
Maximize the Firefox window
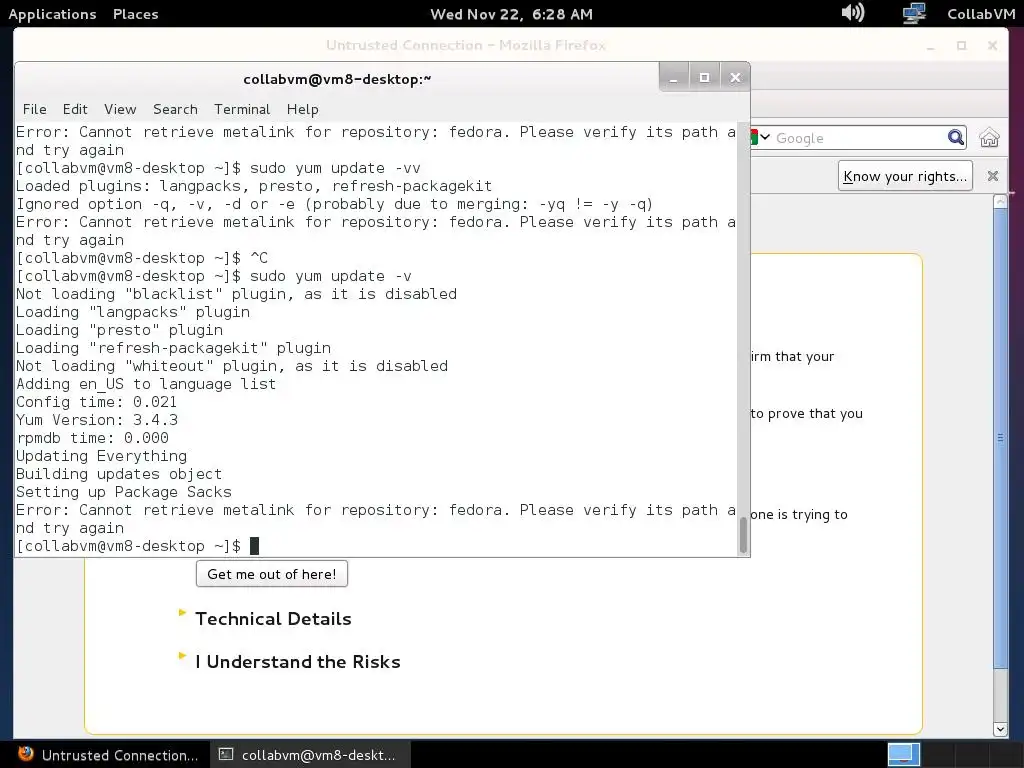(961, 46)
